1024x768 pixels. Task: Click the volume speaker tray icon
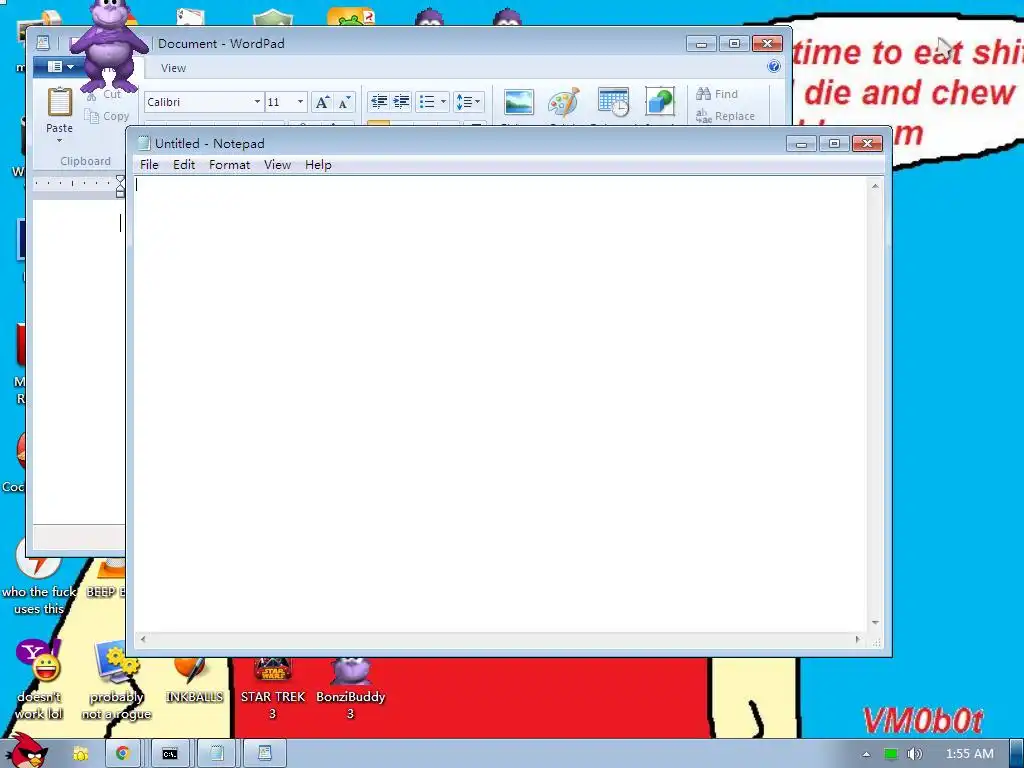click(x=915, y=754)
